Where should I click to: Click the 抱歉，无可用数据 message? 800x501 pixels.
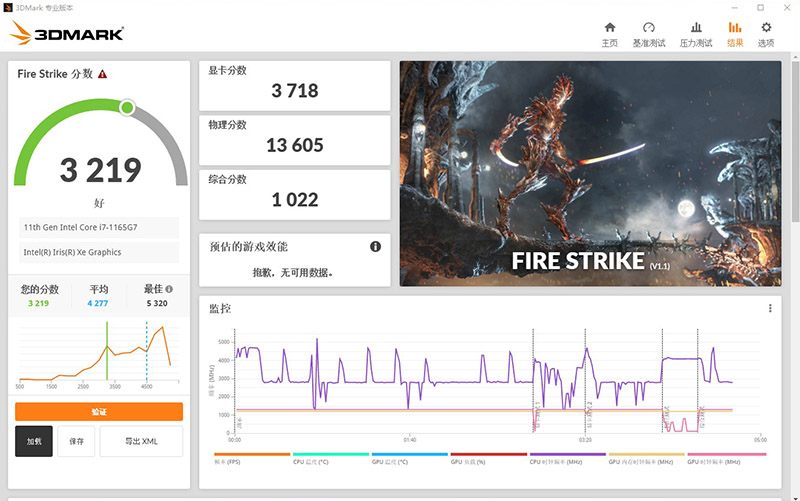293,272
